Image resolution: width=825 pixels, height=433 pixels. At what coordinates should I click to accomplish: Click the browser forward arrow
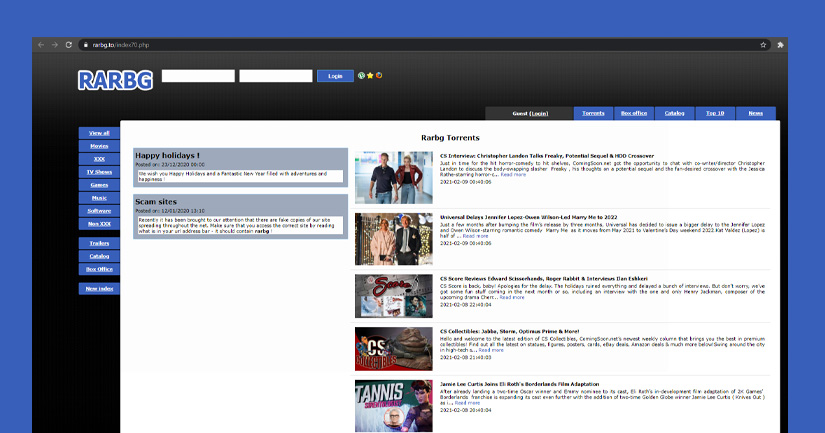(x=55, y=45)
